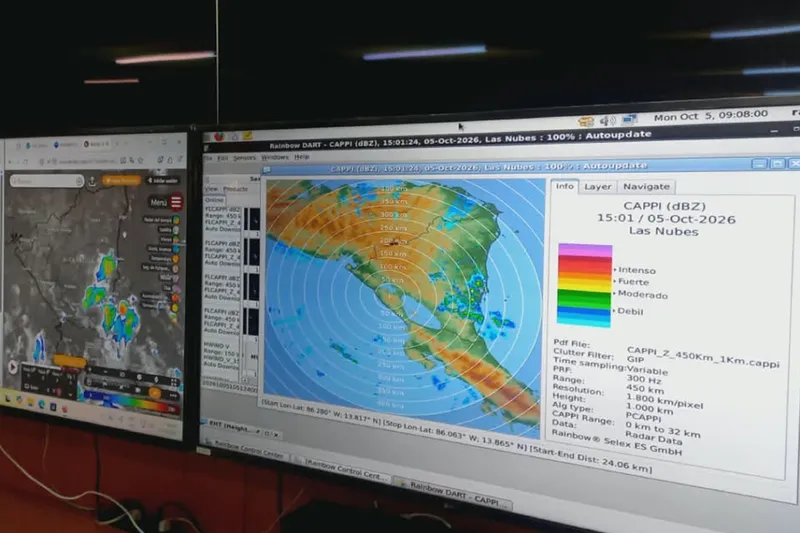Click the Moderado legend label
This screenshot has width=800, height=533.
click(x=642, y=294)
